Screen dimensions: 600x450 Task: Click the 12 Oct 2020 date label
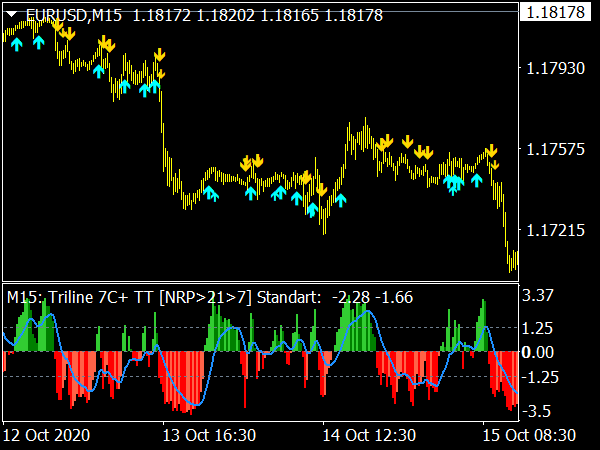pyautogui.click(x=47, y=435)
